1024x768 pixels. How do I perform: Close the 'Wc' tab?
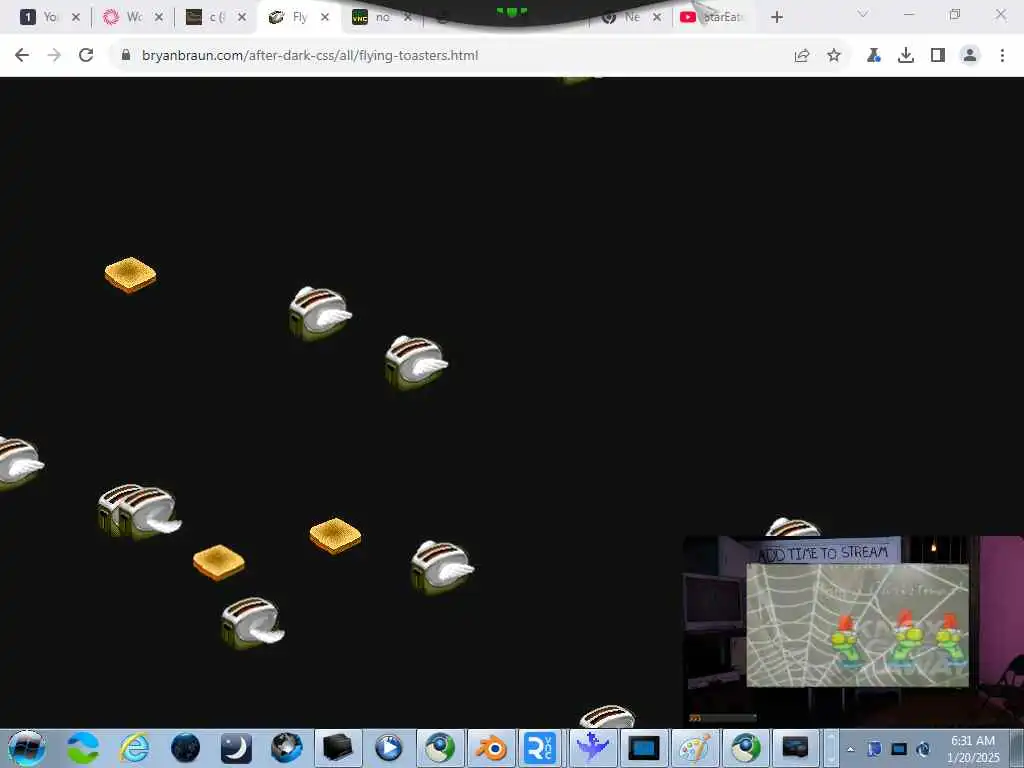(159, 18)
